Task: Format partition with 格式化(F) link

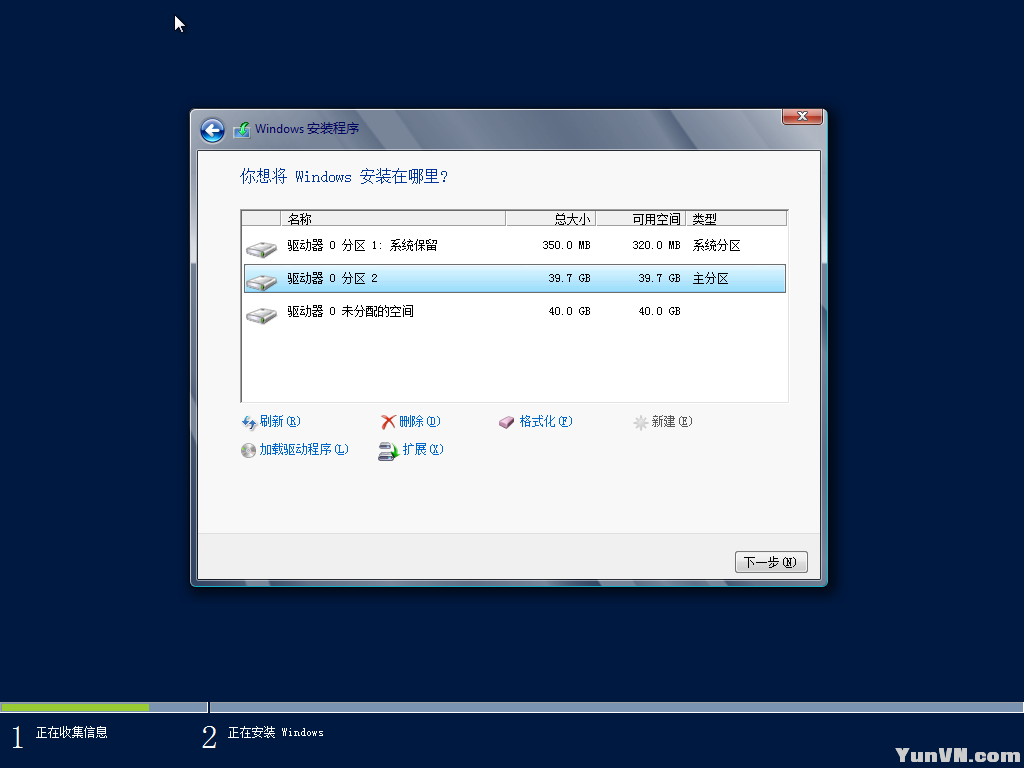Action: tap(545, 421)
